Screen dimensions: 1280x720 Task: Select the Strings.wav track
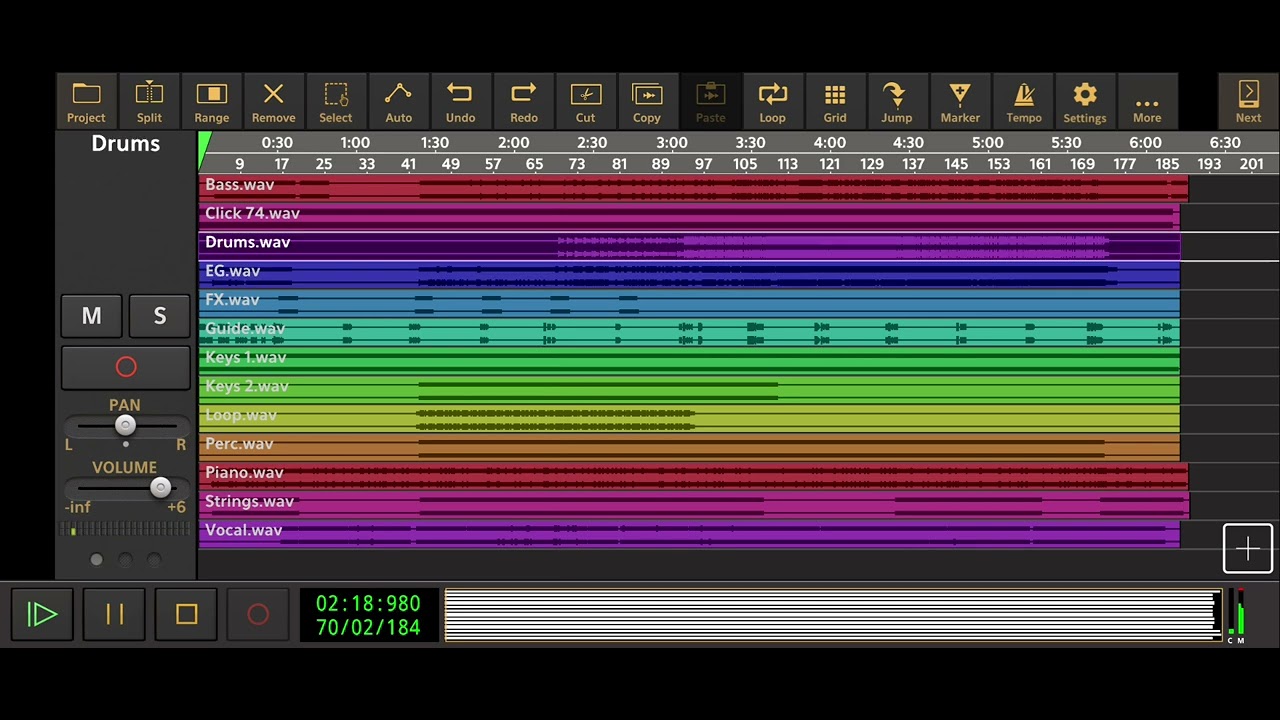(x=694, y=504)
